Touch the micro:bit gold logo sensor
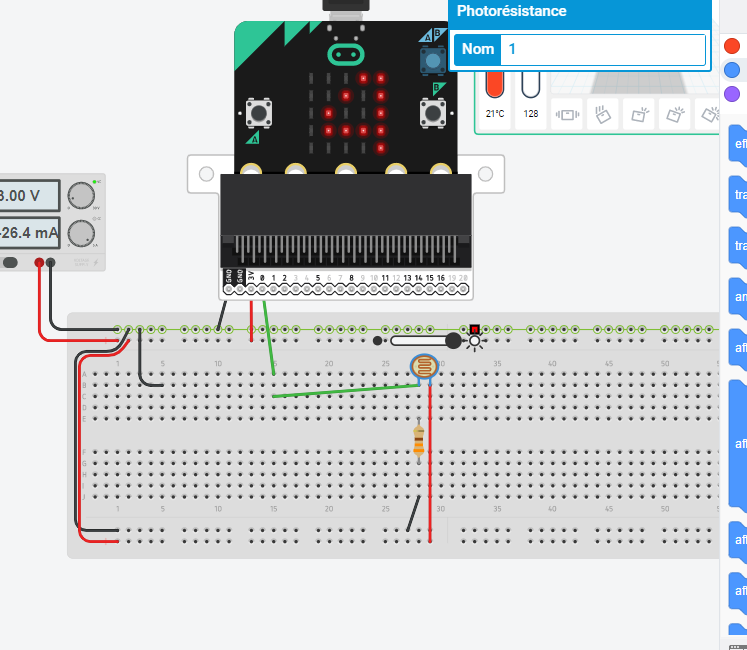 [346, 55]
